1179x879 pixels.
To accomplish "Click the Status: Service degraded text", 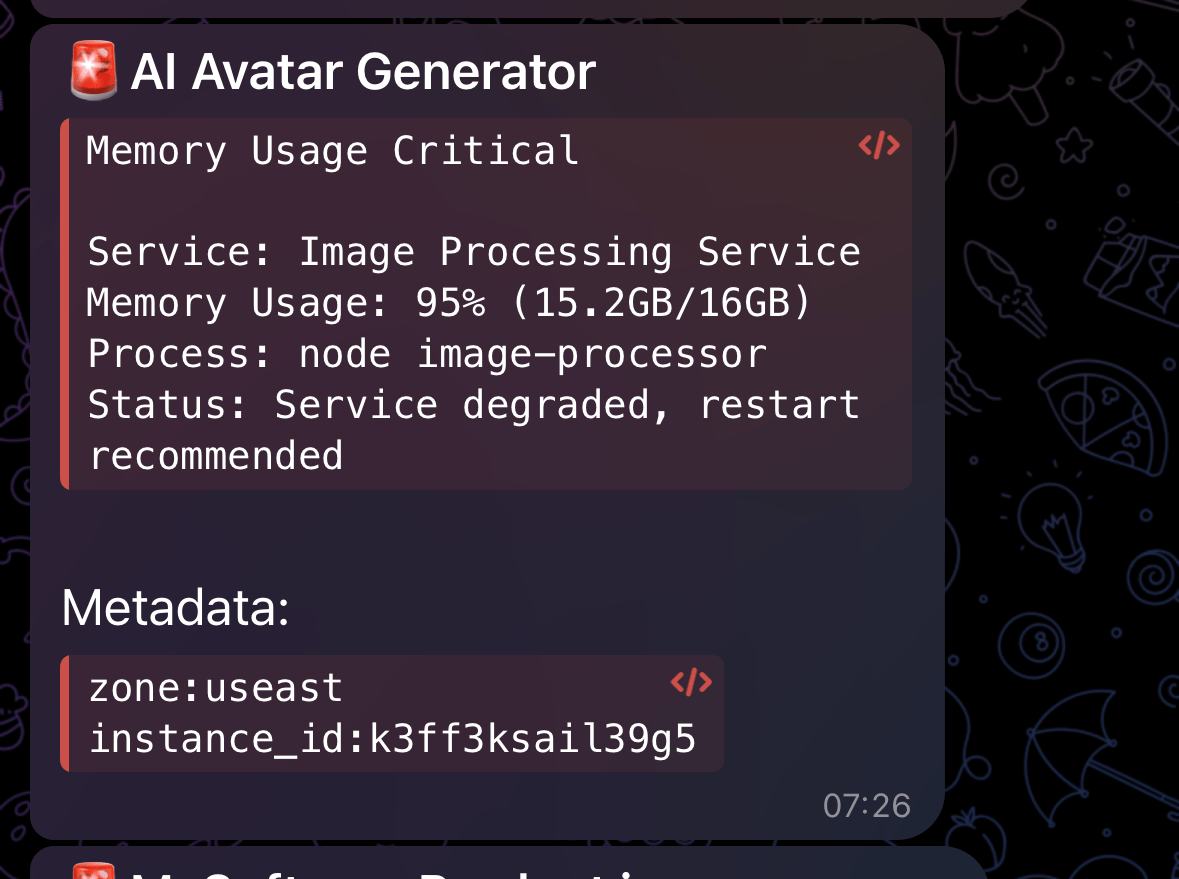I will coord(473,404).
